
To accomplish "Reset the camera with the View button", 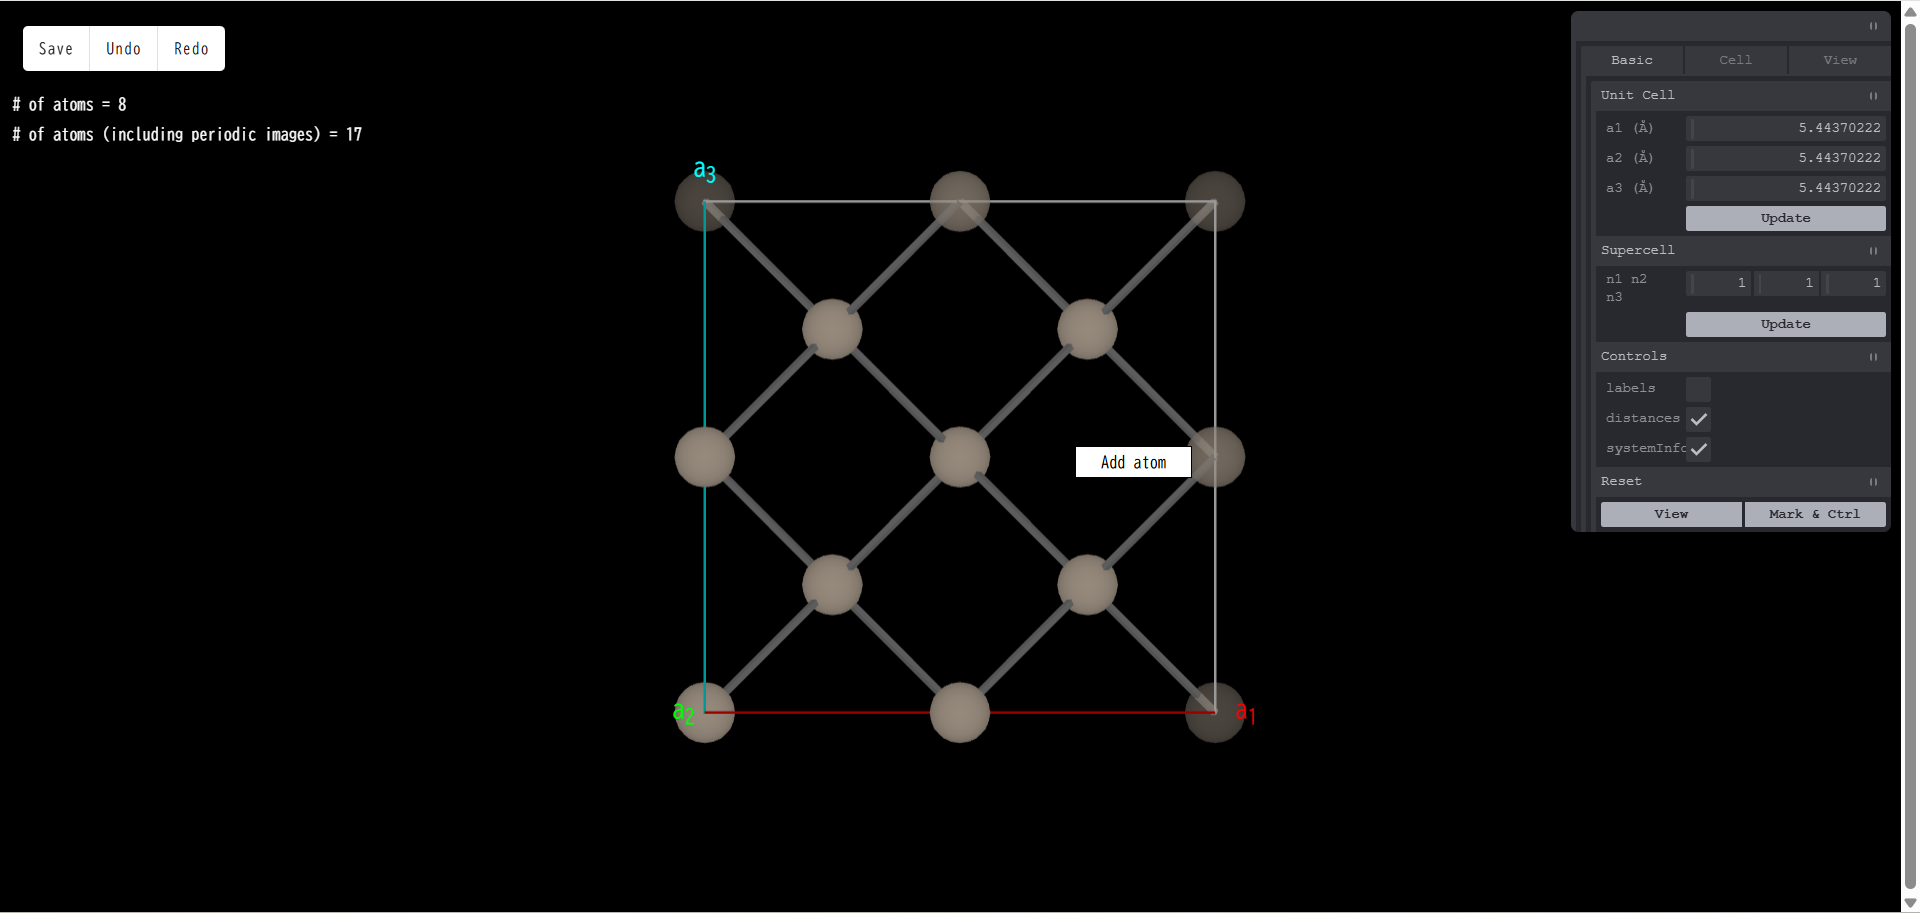I will 1669,514.
